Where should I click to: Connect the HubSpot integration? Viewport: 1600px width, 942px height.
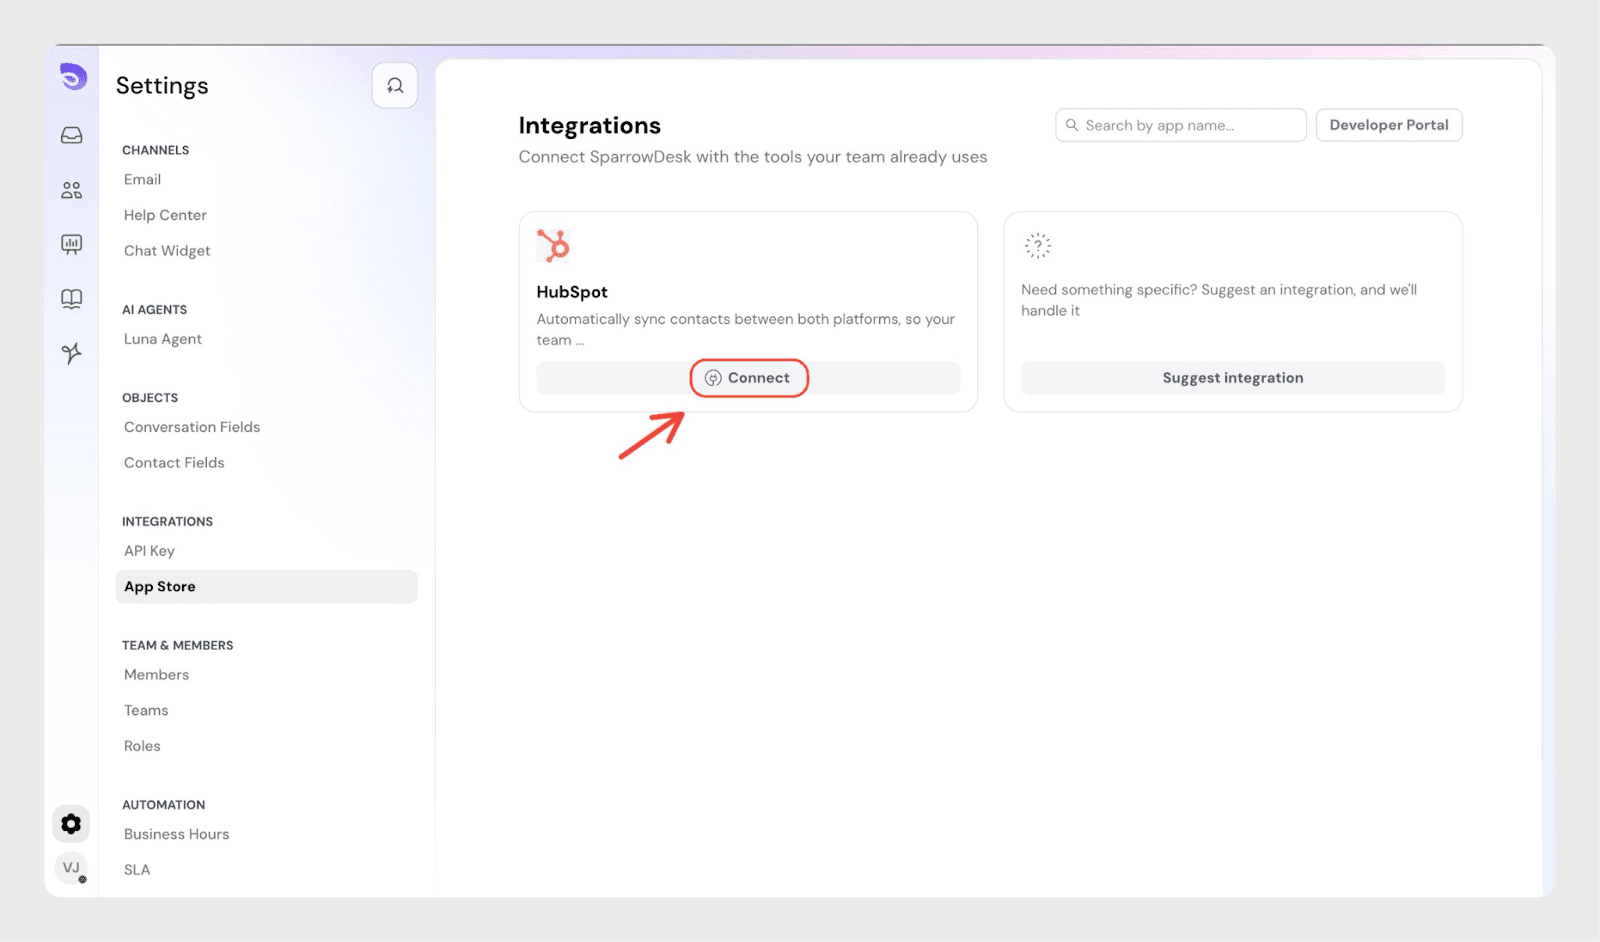coord(748,378)
